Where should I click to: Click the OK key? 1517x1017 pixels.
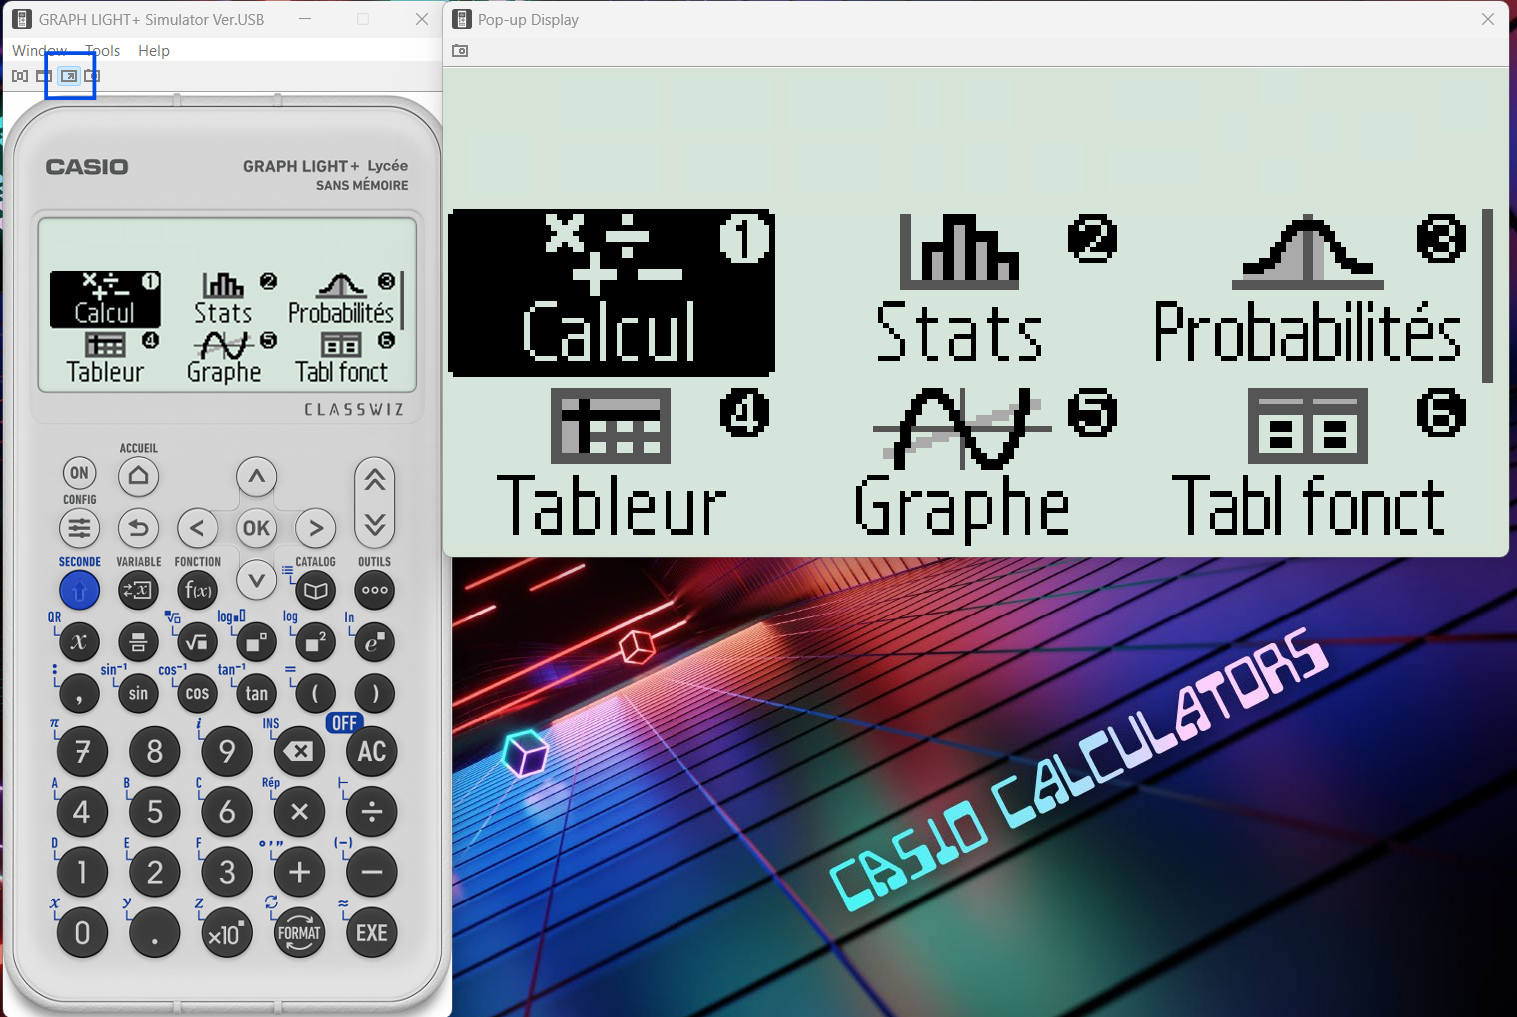(x=256, y=528)
